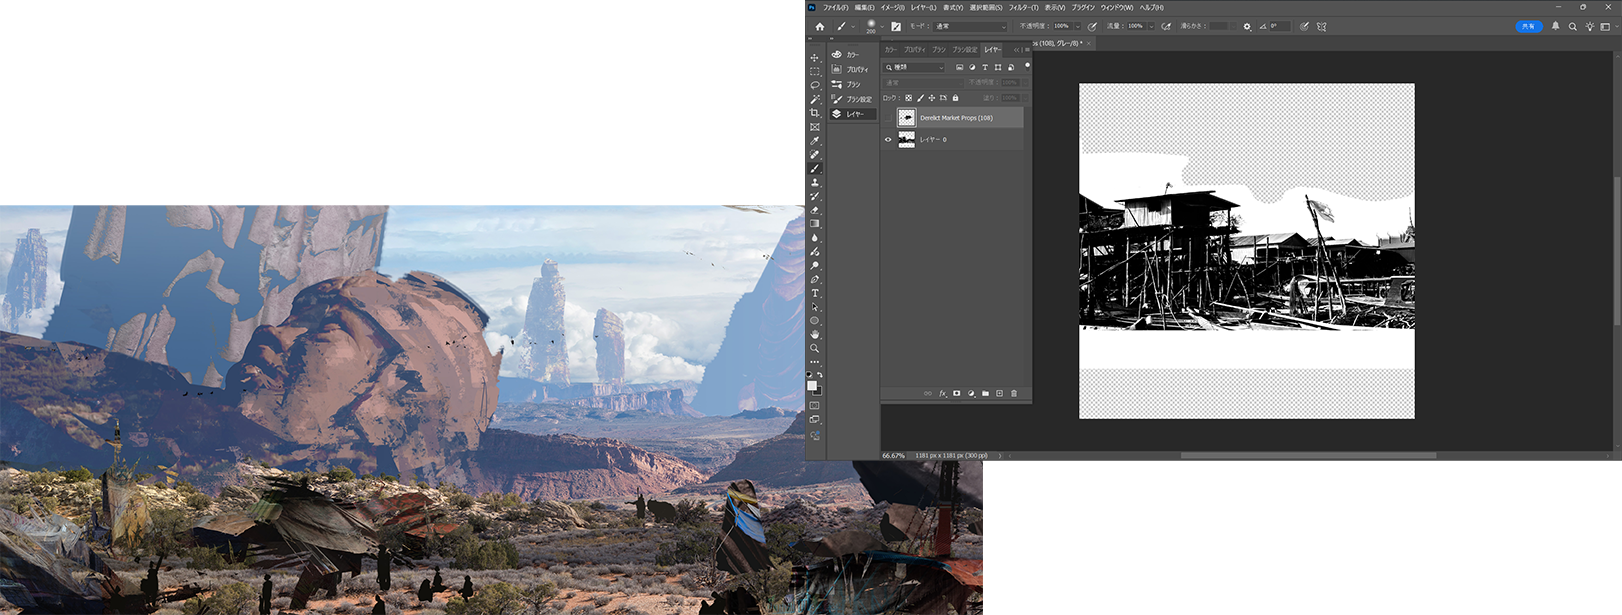Click the blue 共有 share button
This screenshot has width=1622, height=615.
(1528, 27)
